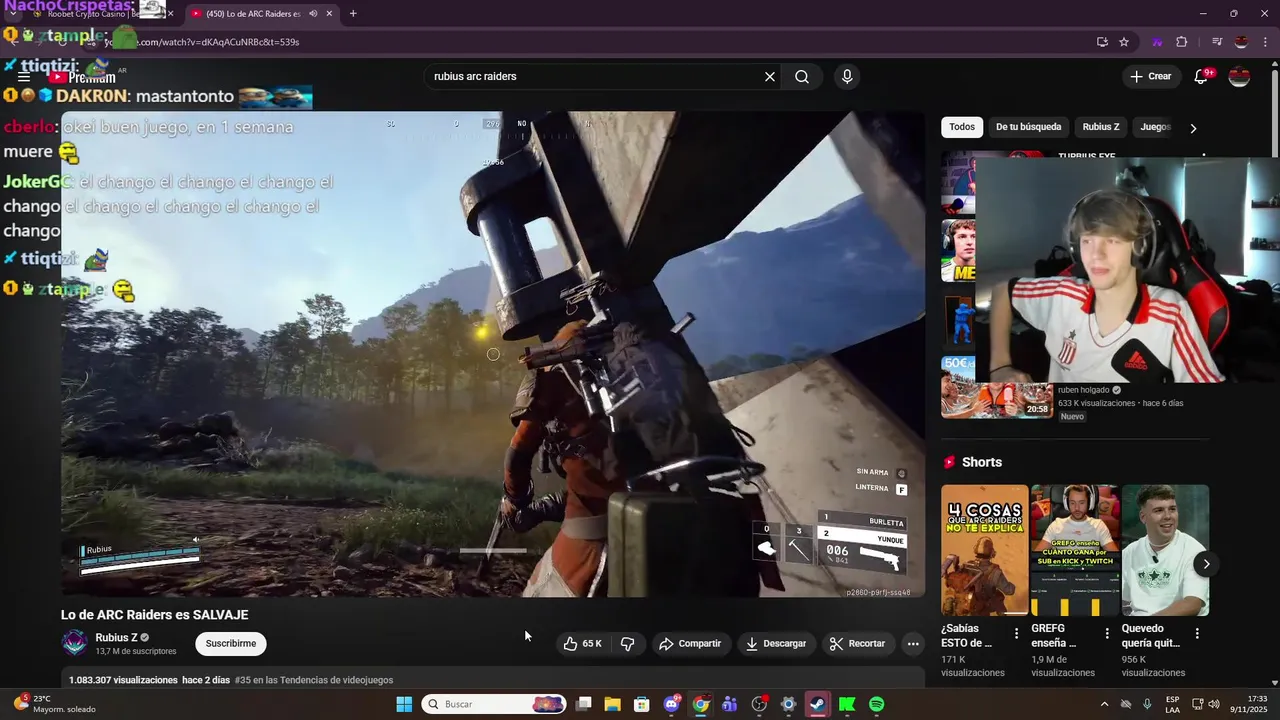This screenshot has height=720, width=1280.
Task: Like the video showing 65 K
Action: pyautogui.click(x=583, y=644)
